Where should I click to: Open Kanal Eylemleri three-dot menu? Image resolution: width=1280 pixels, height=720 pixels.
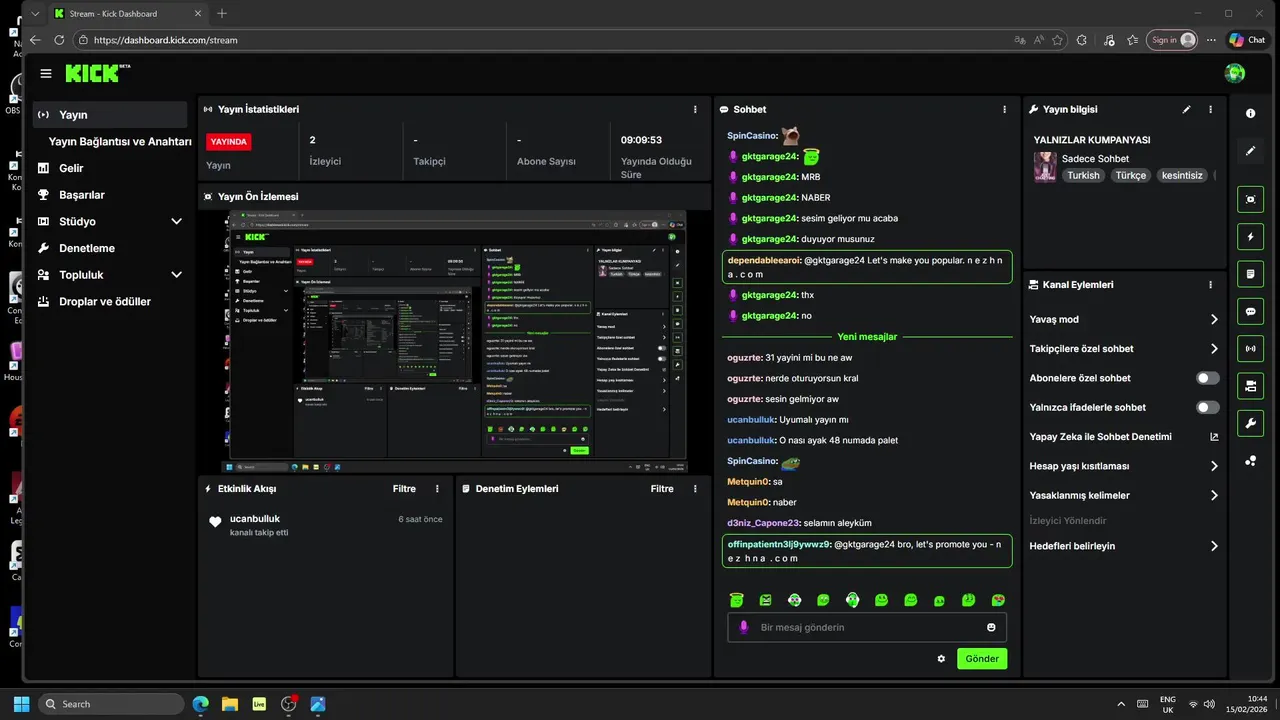coord(1210,285)
